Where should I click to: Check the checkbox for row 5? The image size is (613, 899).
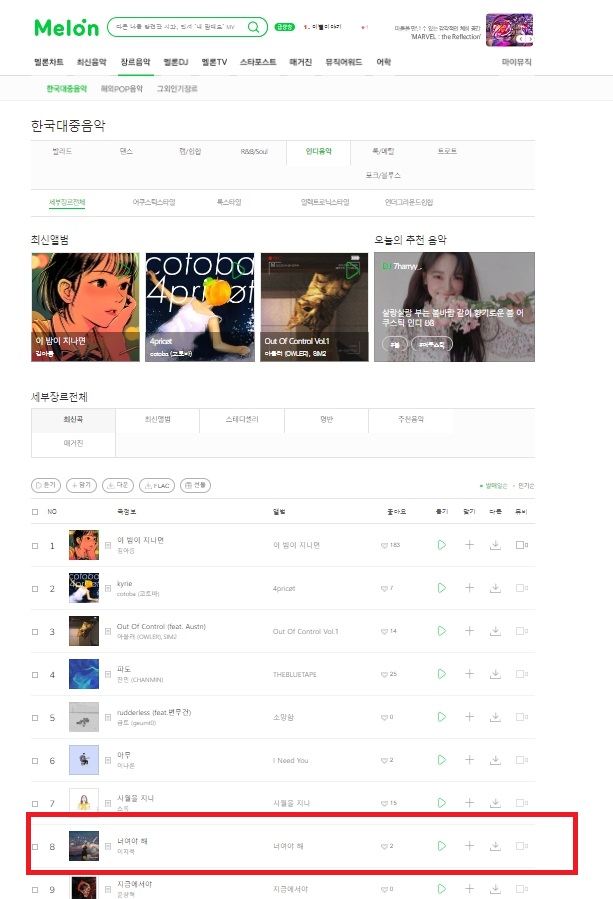(35, 718)
